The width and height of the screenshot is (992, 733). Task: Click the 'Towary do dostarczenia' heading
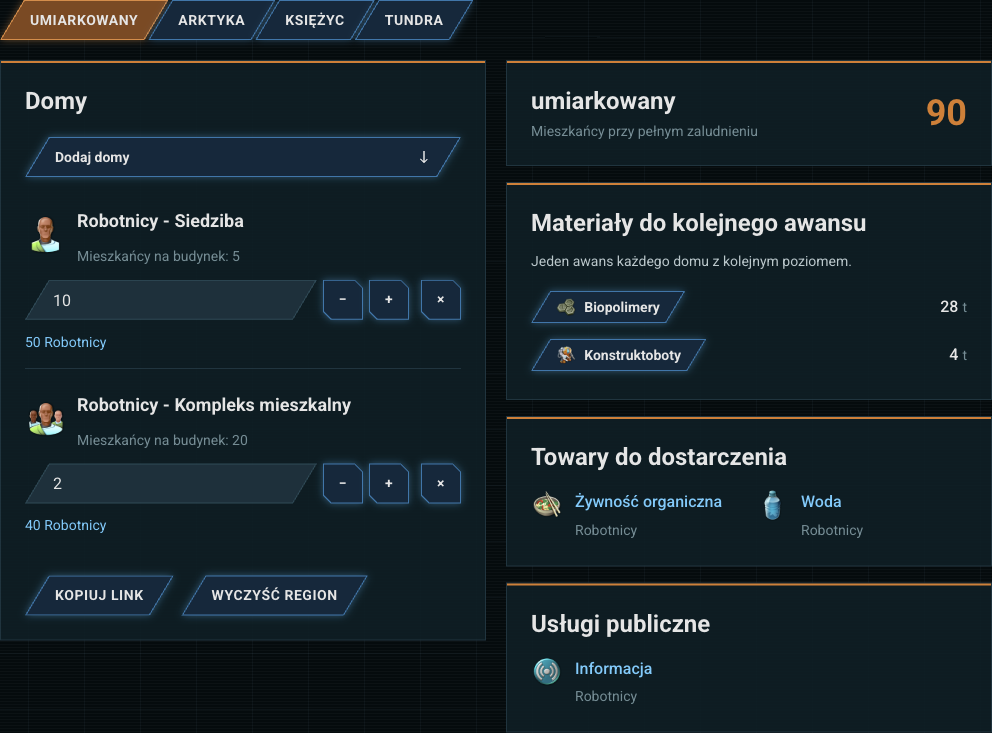point(659,457)
